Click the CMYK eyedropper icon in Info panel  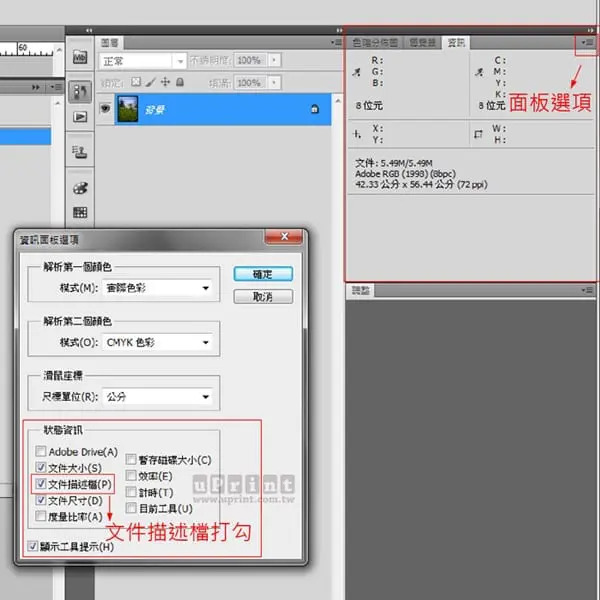click(479, 72)
